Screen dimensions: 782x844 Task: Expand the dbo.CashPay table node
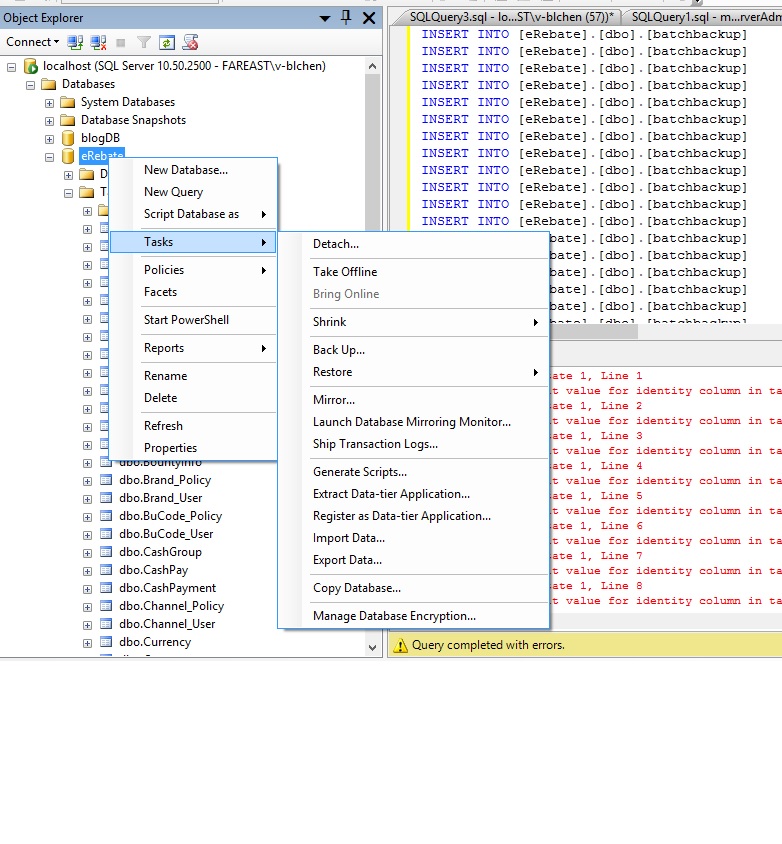click(x=87, y=570)
